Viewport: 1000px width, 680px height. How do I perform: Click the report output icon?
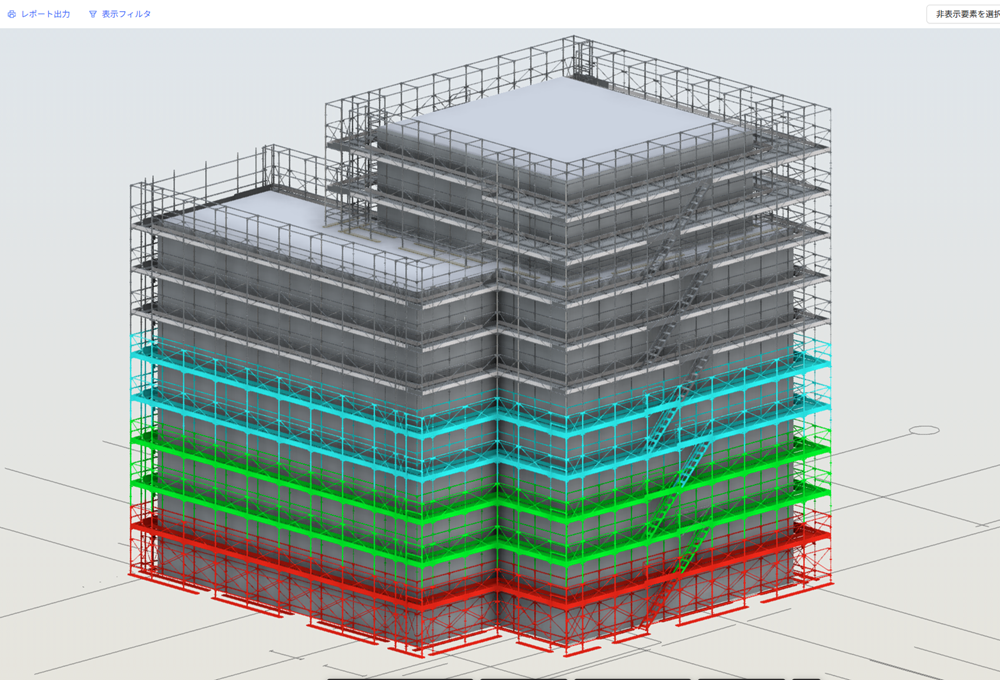click(12, 14)
